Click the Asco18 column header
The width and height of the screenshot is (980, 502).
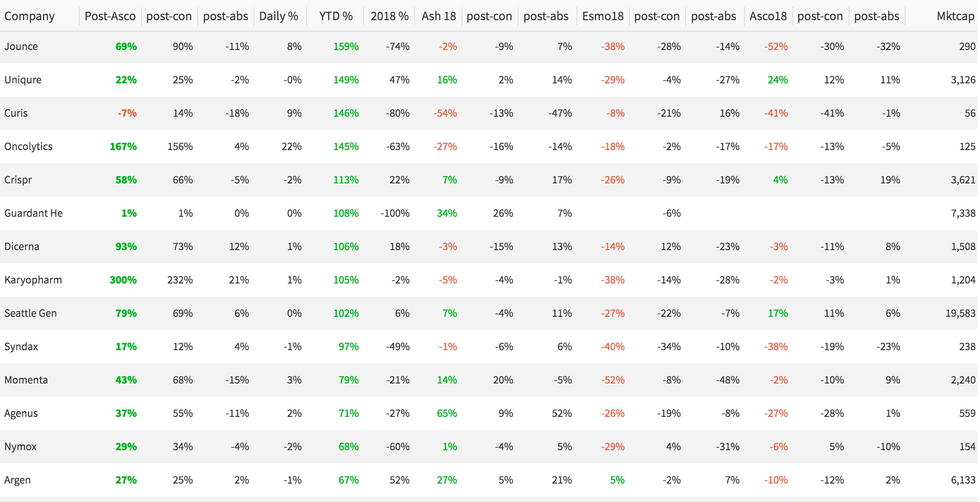click(769, 16)
